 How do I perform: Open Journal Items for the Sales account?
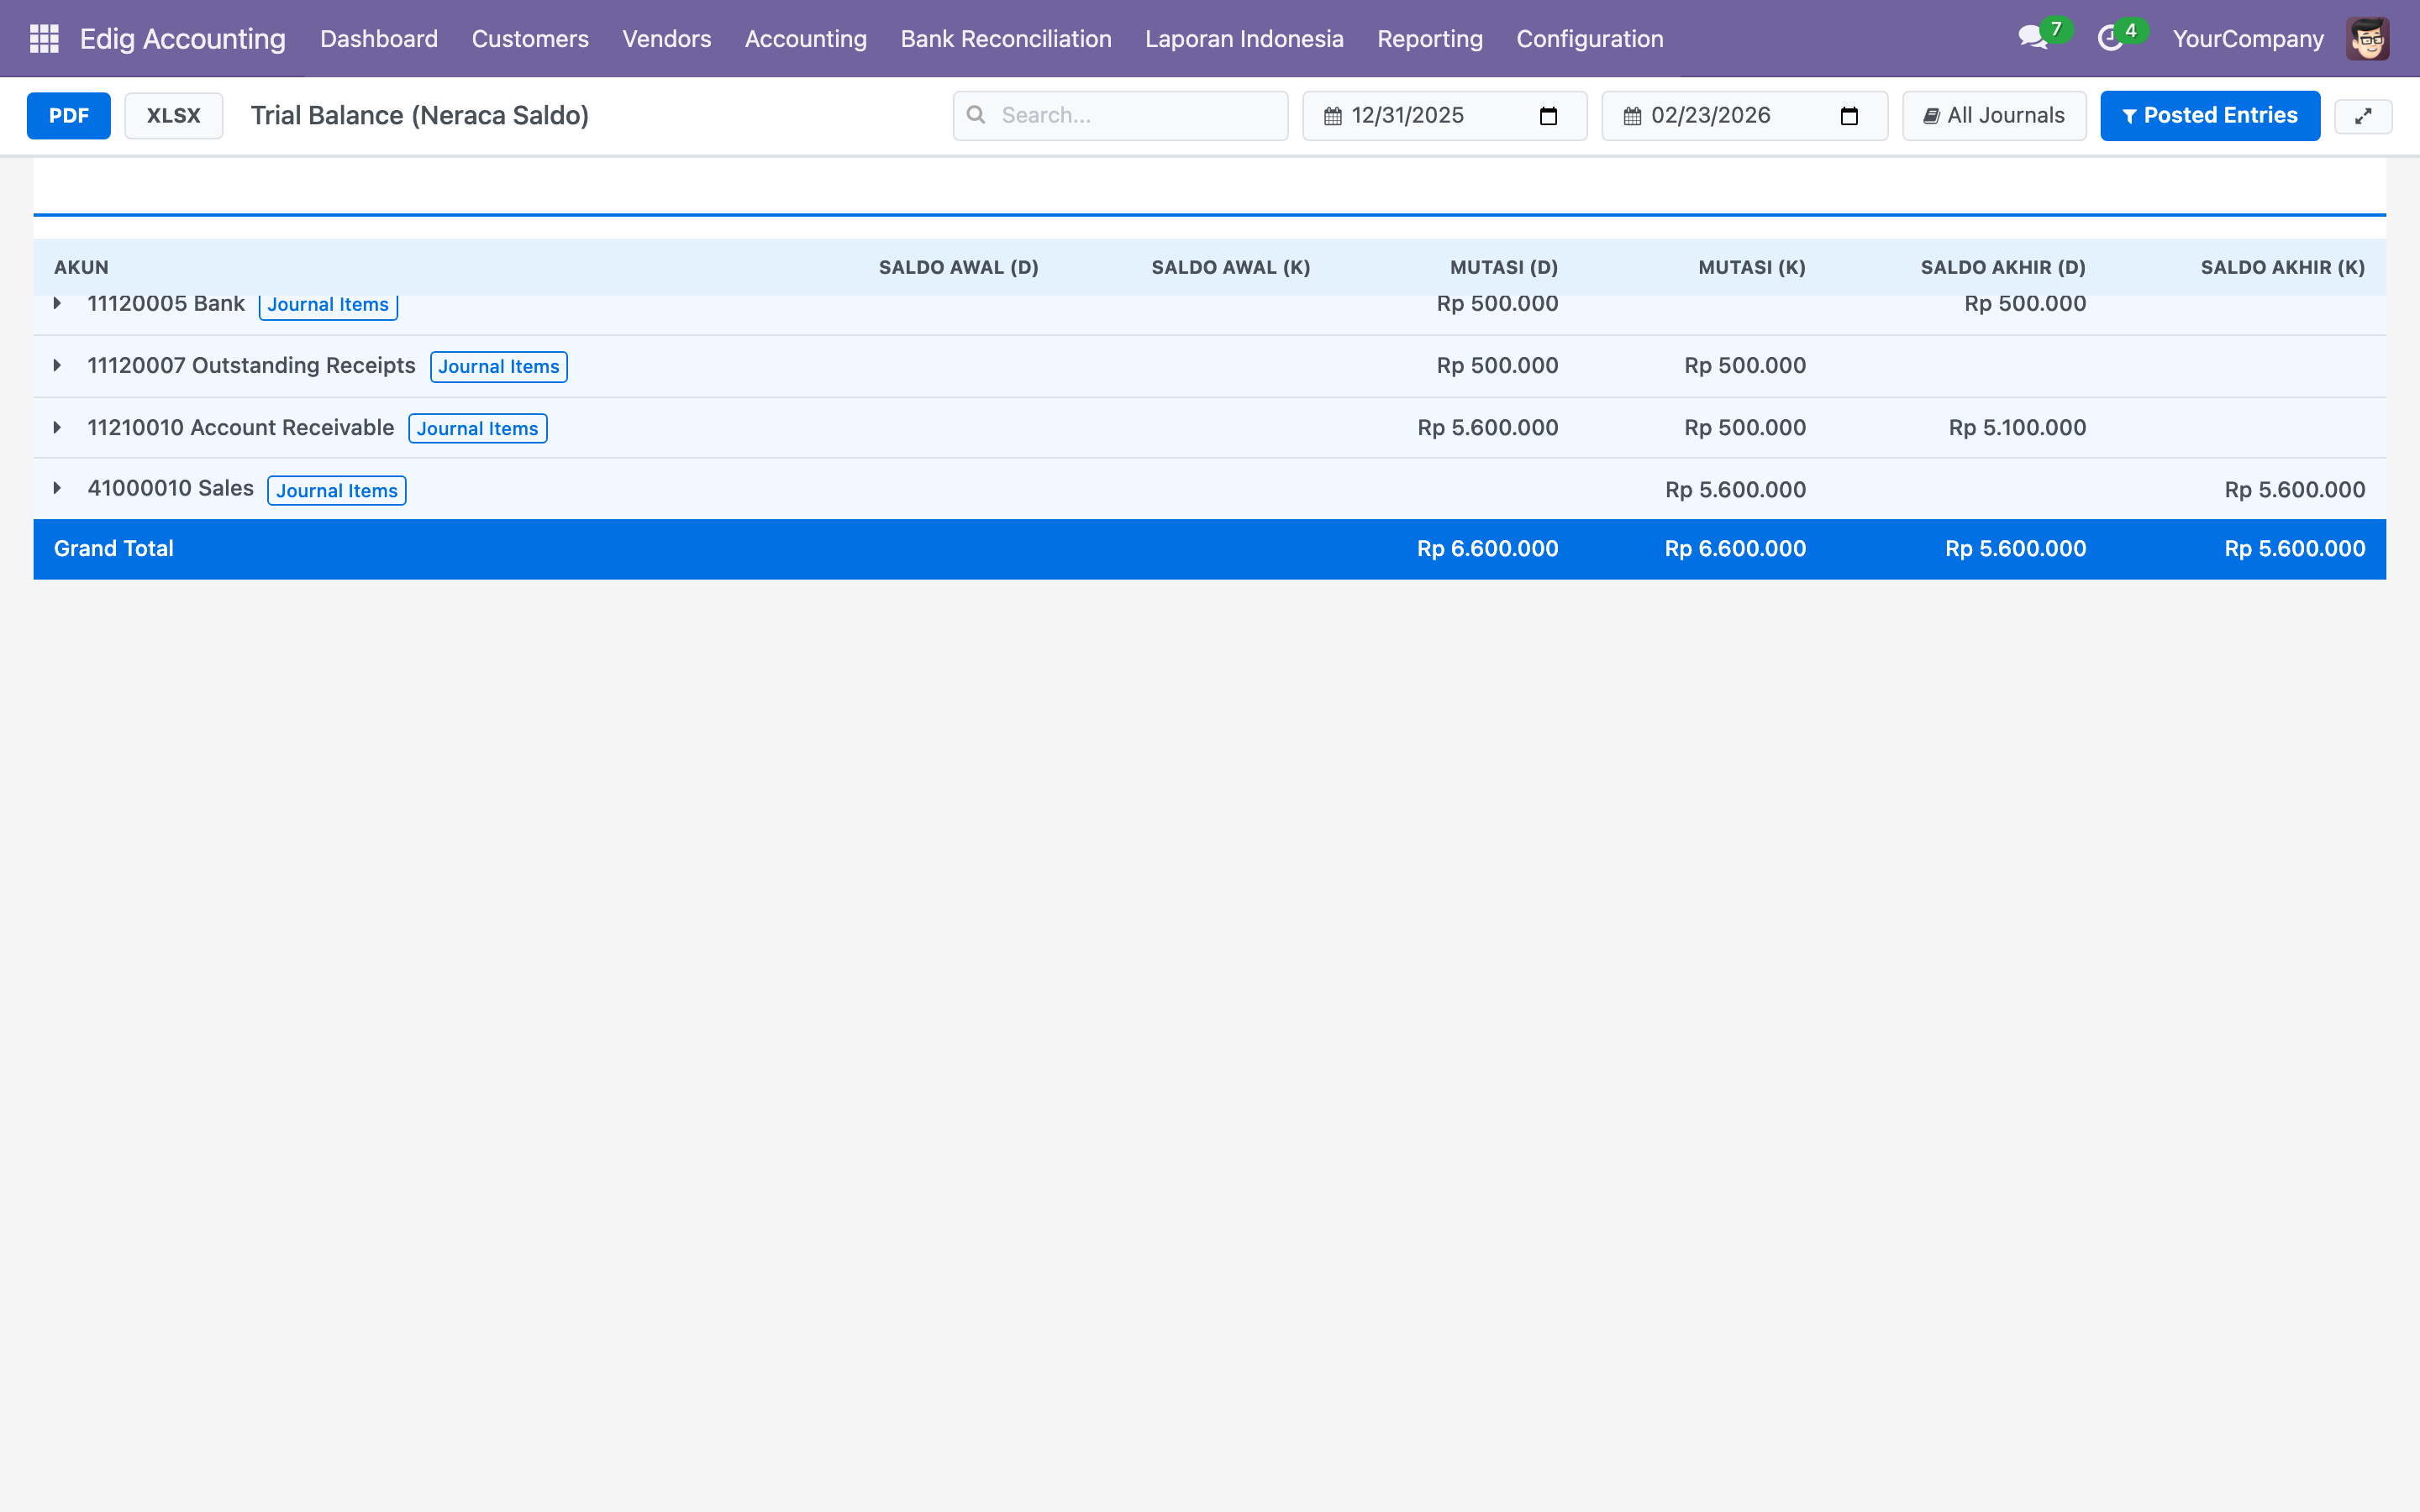tap(336, 491)
